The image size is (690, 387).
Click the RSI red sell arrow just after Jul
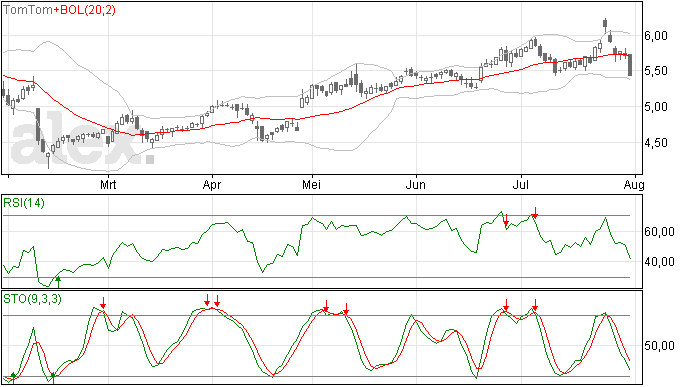[535, 212]
